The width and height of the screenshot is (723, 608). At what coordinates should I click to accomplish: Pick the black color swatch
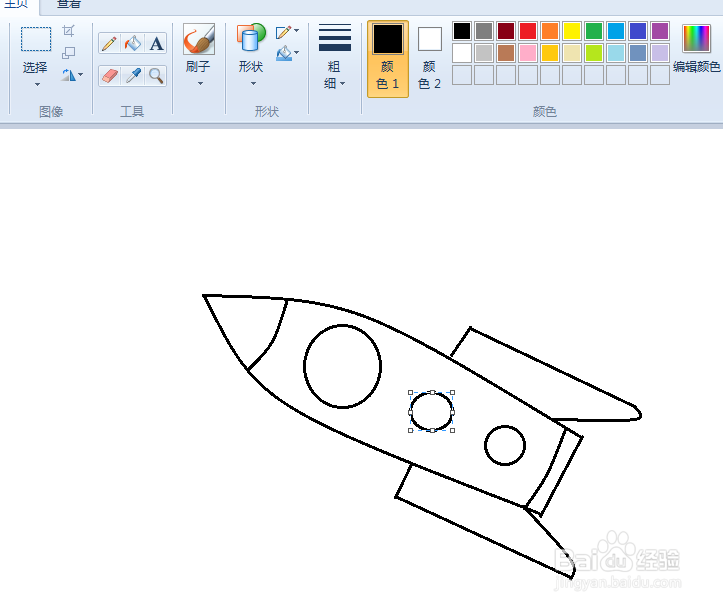click(x=462, y=31)
